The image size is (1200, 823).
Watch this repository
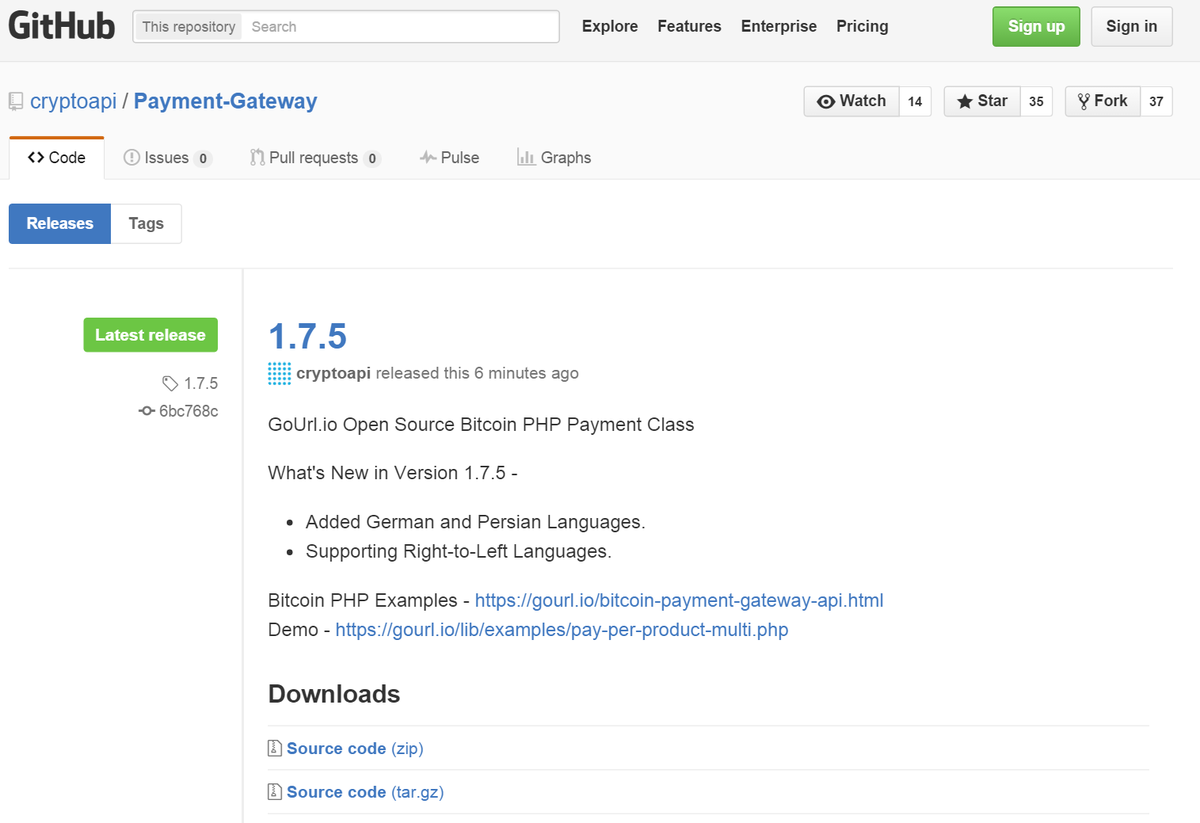tap(852, 101)
